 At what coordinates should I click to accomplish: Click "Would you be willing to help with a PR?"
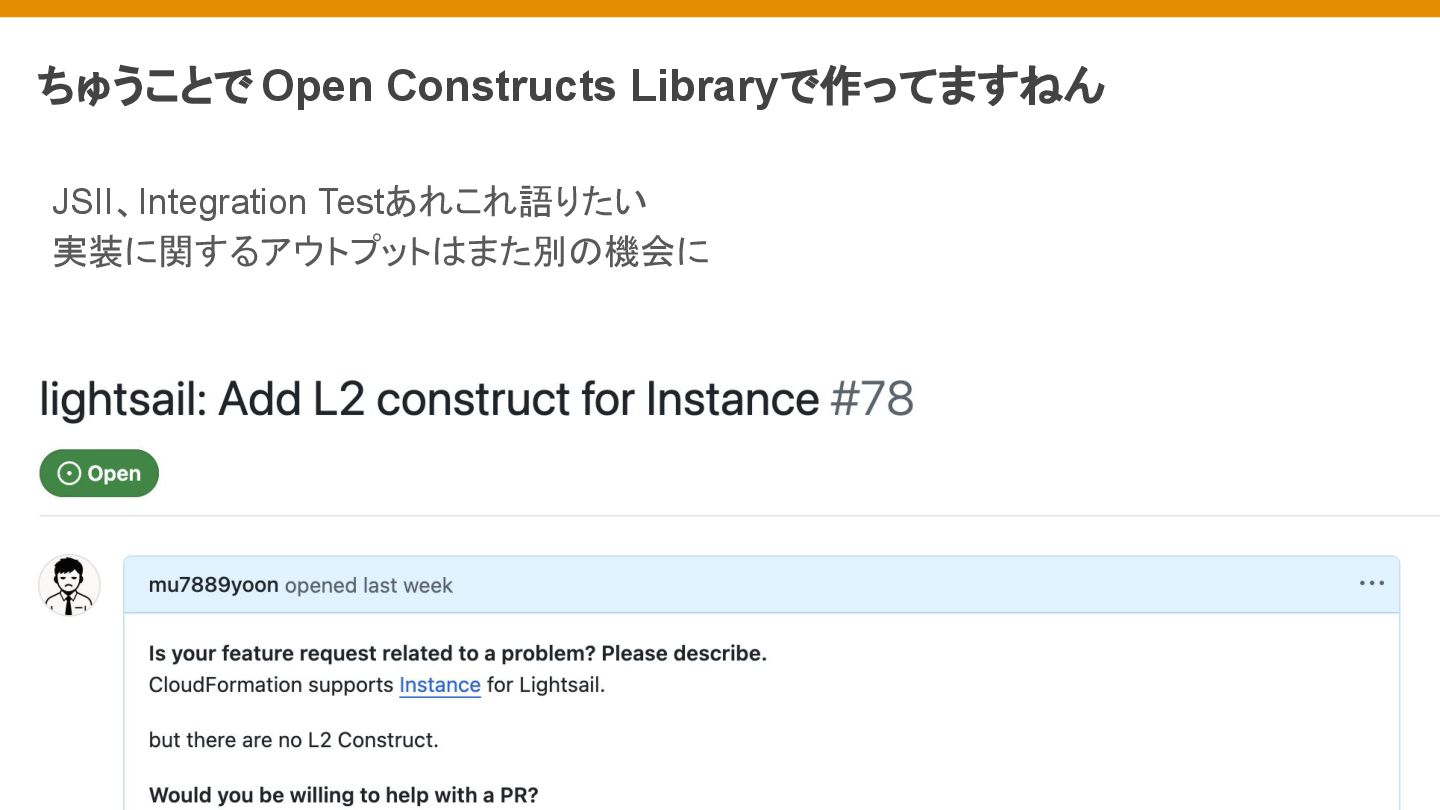[343, 796]
